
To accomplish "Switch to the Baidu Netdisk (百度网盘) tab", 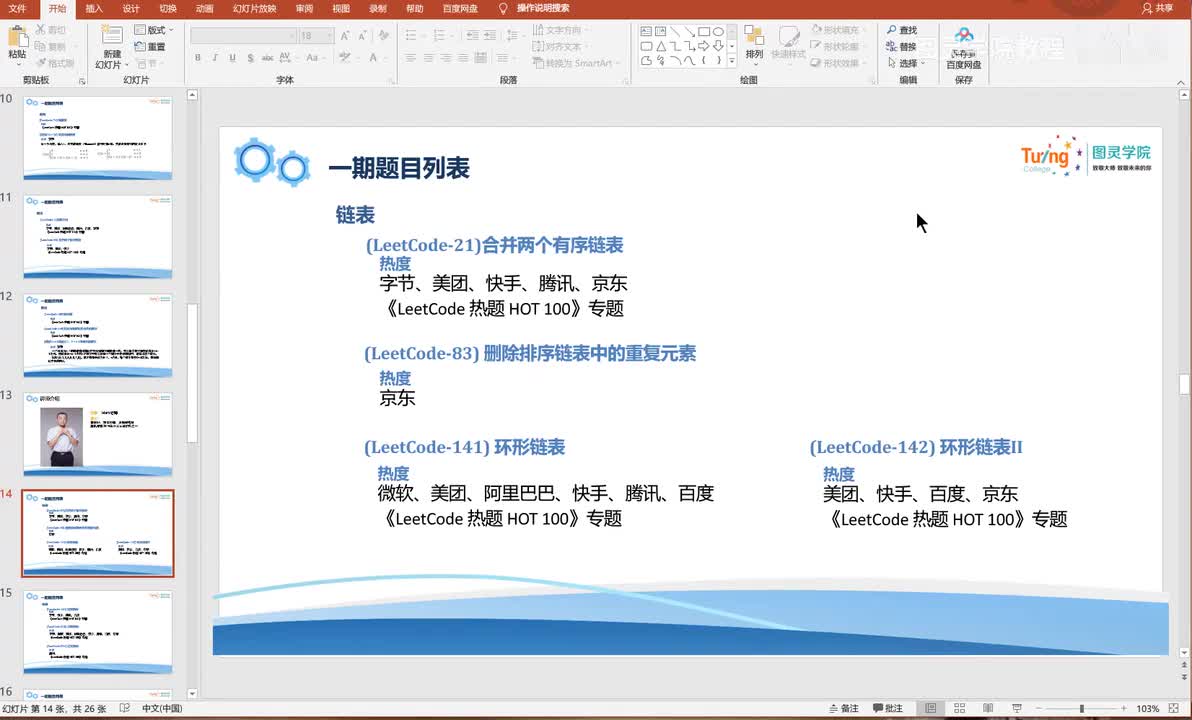I will 460,8.
